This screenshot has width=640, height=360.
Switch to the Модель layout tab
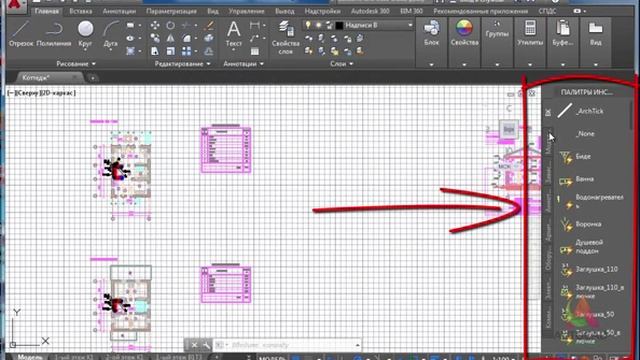[x=29, y=357]
